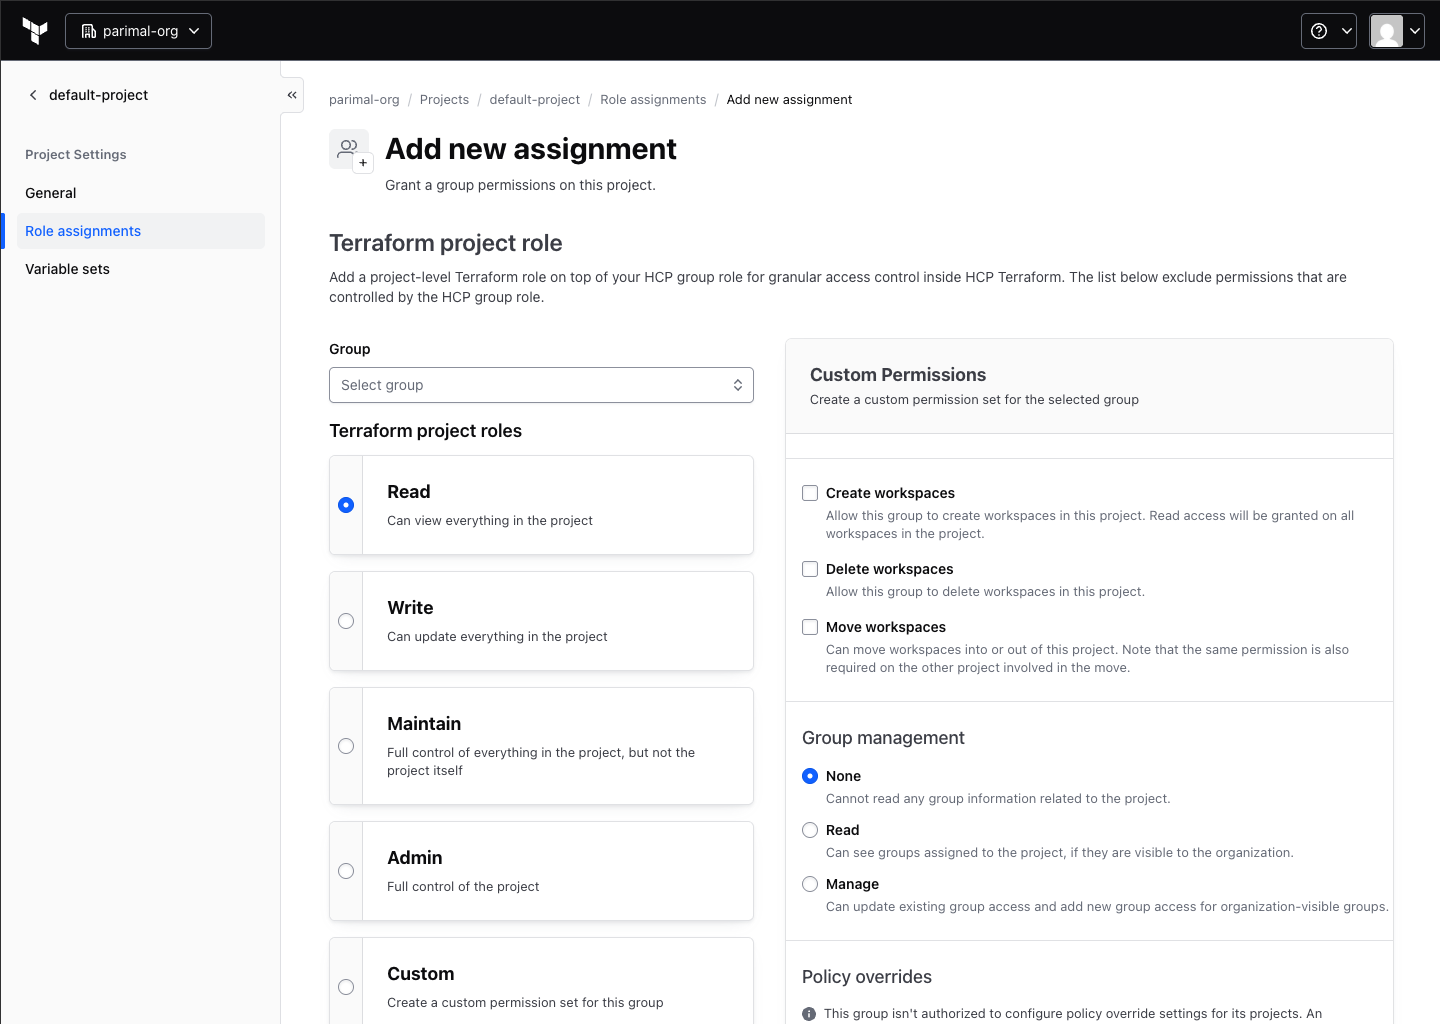
Task: Click 'Can view everything in the project' text
Action: (490, 521)
